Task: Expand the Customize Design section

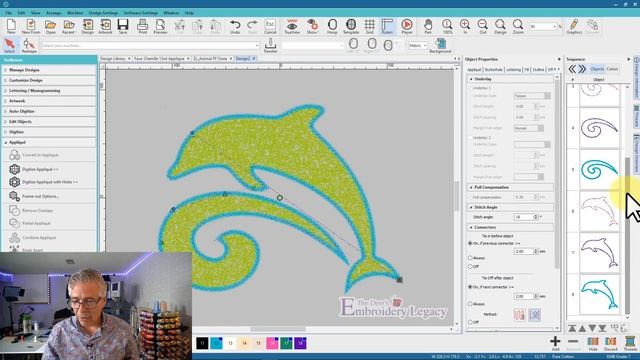Action: point(49,80)
